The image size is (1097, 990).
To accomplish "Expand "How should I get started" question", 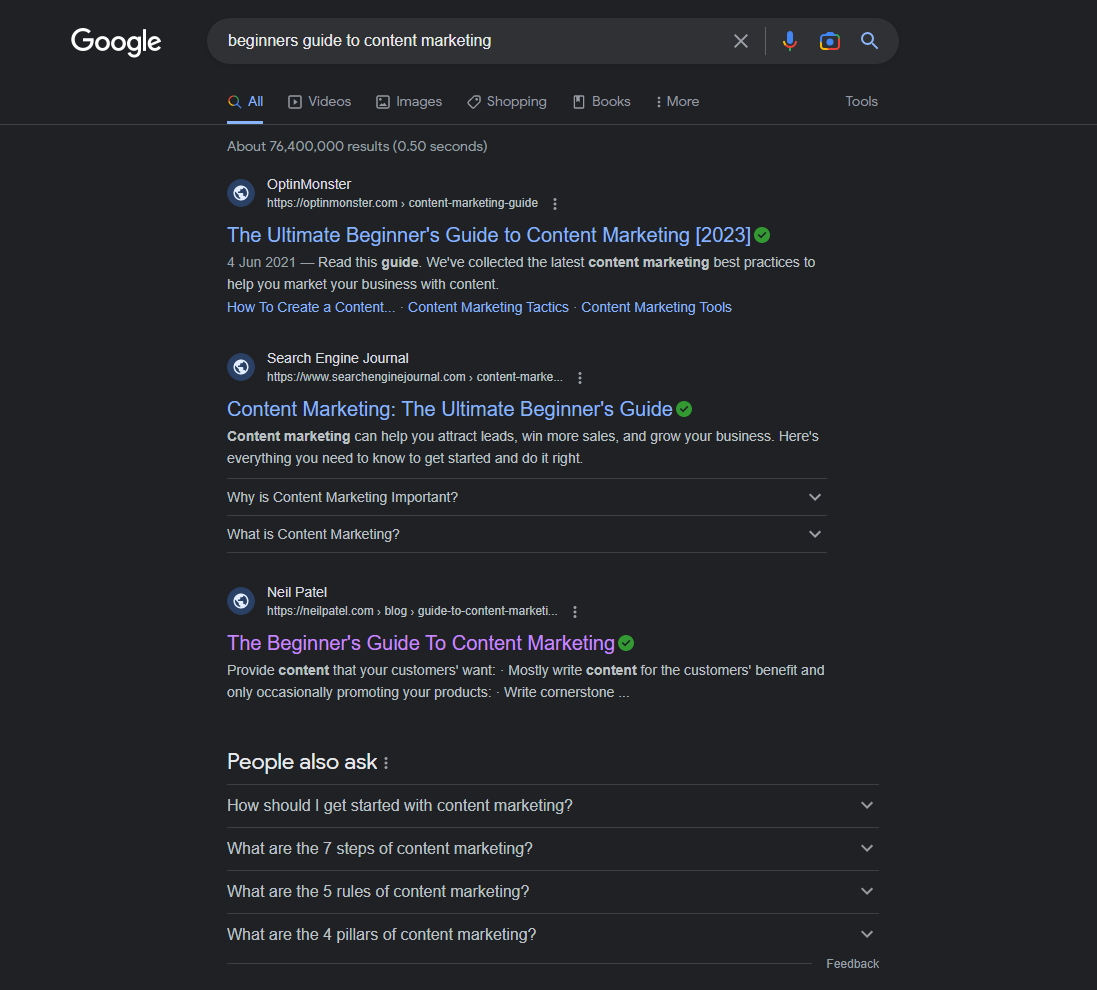I will pos(867,806).
